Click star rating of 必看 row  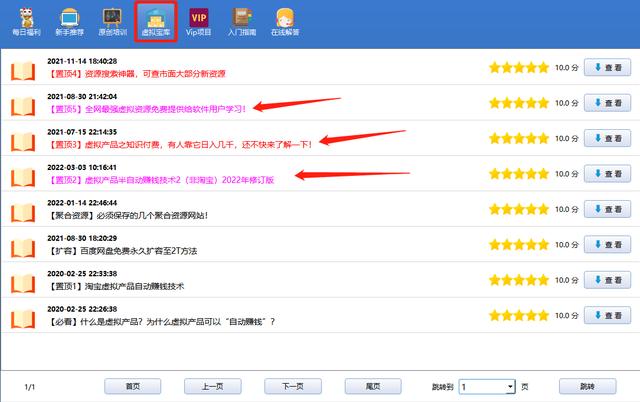[519, 315]
